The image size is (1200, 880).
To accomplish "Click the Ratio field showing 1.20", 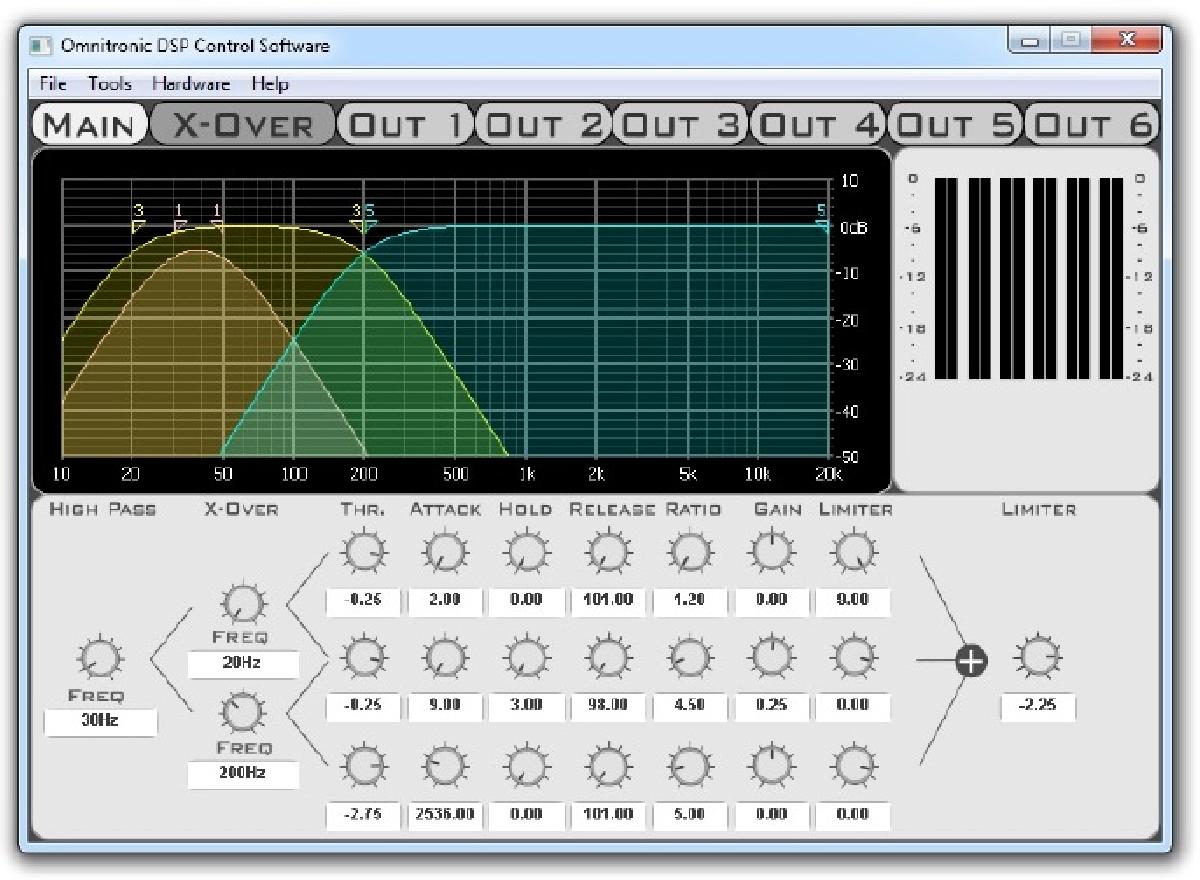I will pyautogui.click(x=689, y=600).
